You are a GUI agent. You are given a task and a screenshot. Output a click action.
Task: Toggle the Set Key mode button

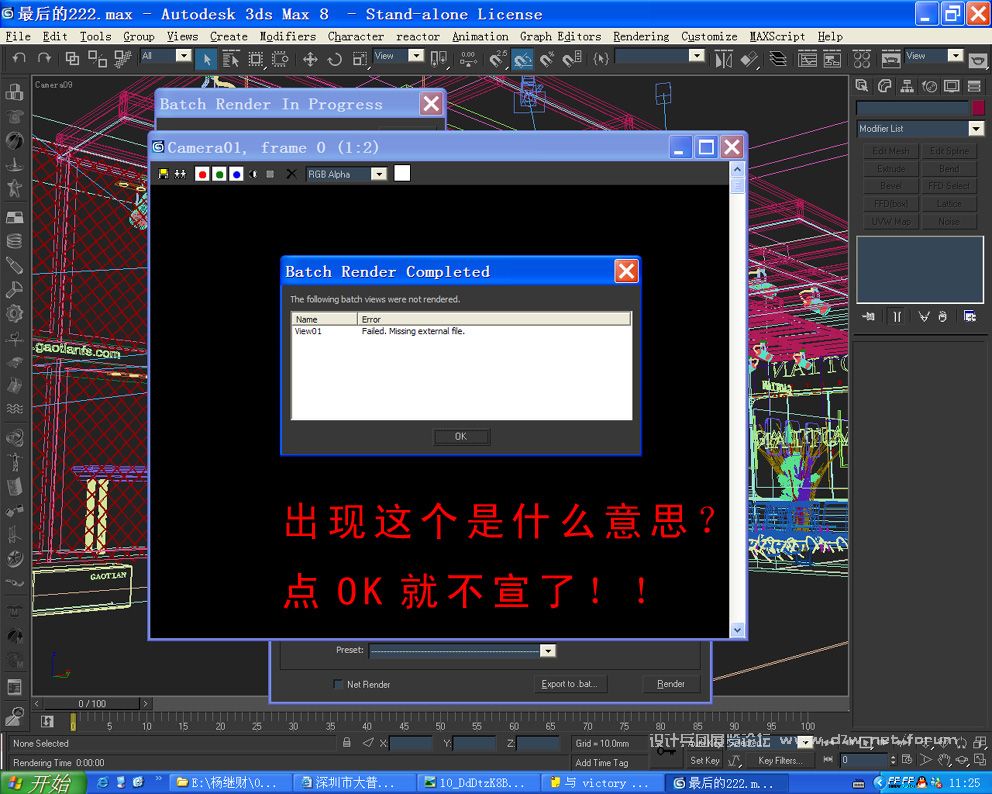704,760
